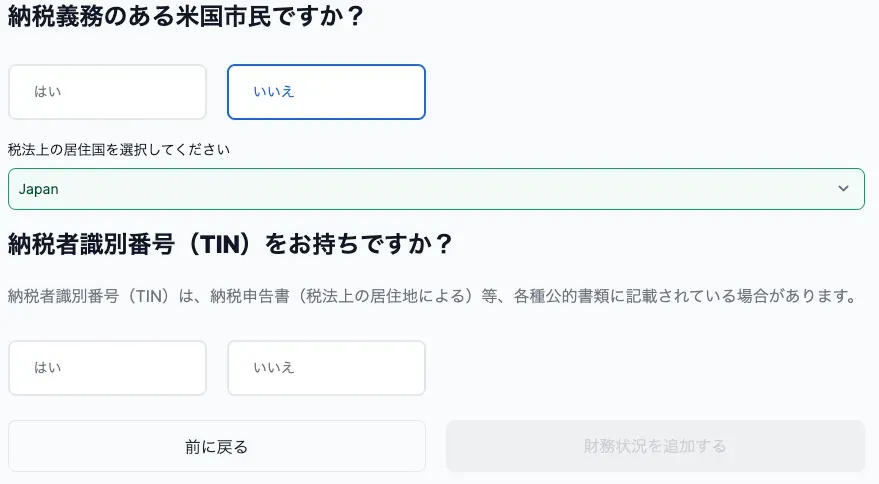The width and height of the screenshot is (879, 484).
Task: Click the 納税者識別番号（TIN）をお持ちですか？ heading
Action: pyautogui.click(x=231, y=244)
